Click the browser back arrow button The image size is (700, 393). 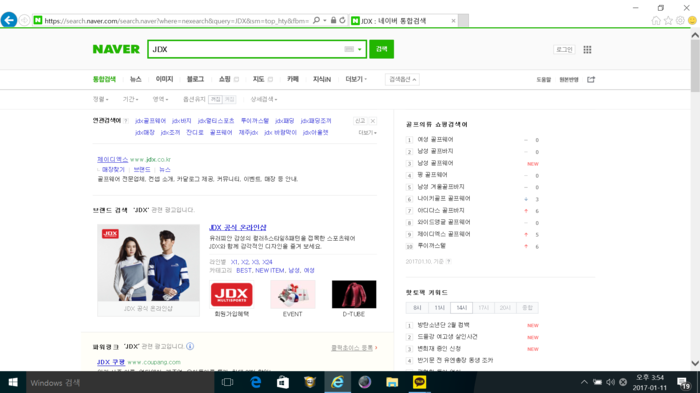pos(9,20)
